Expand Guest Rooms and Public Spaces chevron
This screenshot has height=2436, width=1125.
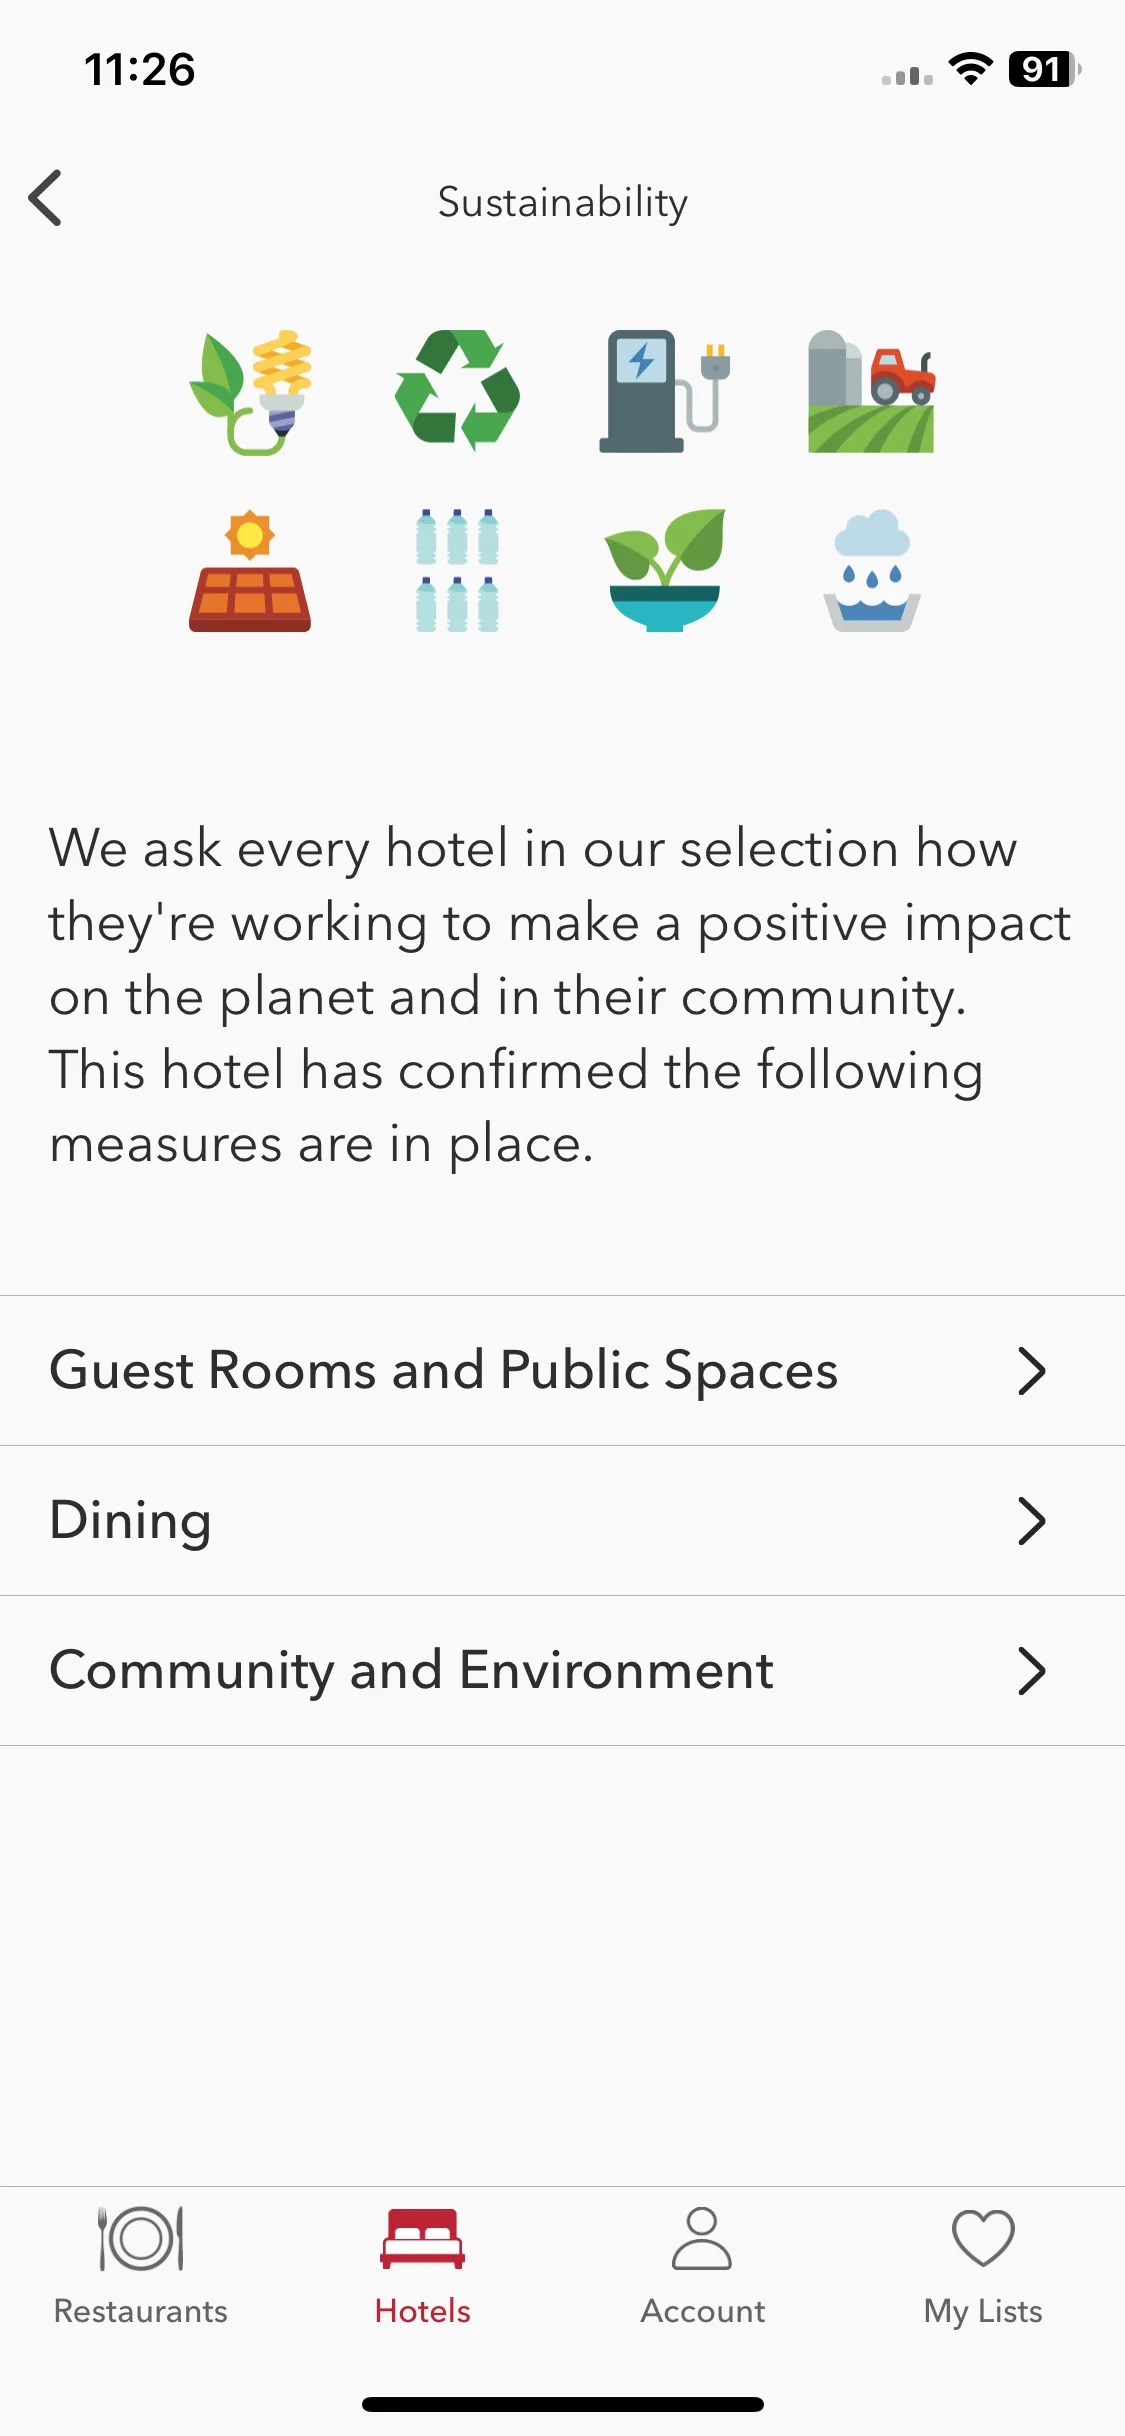pyautogui.click(x=1031, y=1371)
